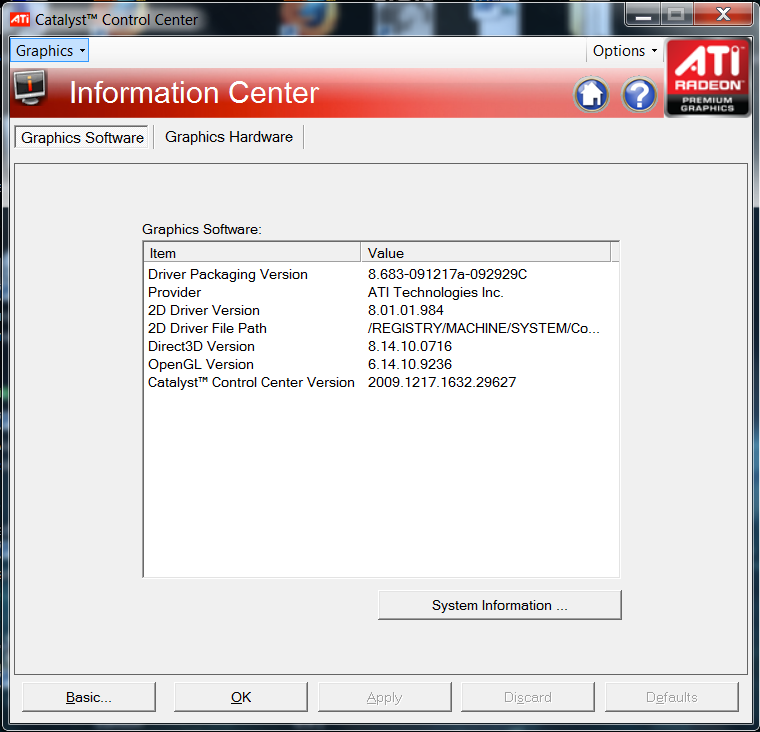The width and height of the screenshot is (760, 732).
Task: Click the Basic... button
Action: (89, 697)
